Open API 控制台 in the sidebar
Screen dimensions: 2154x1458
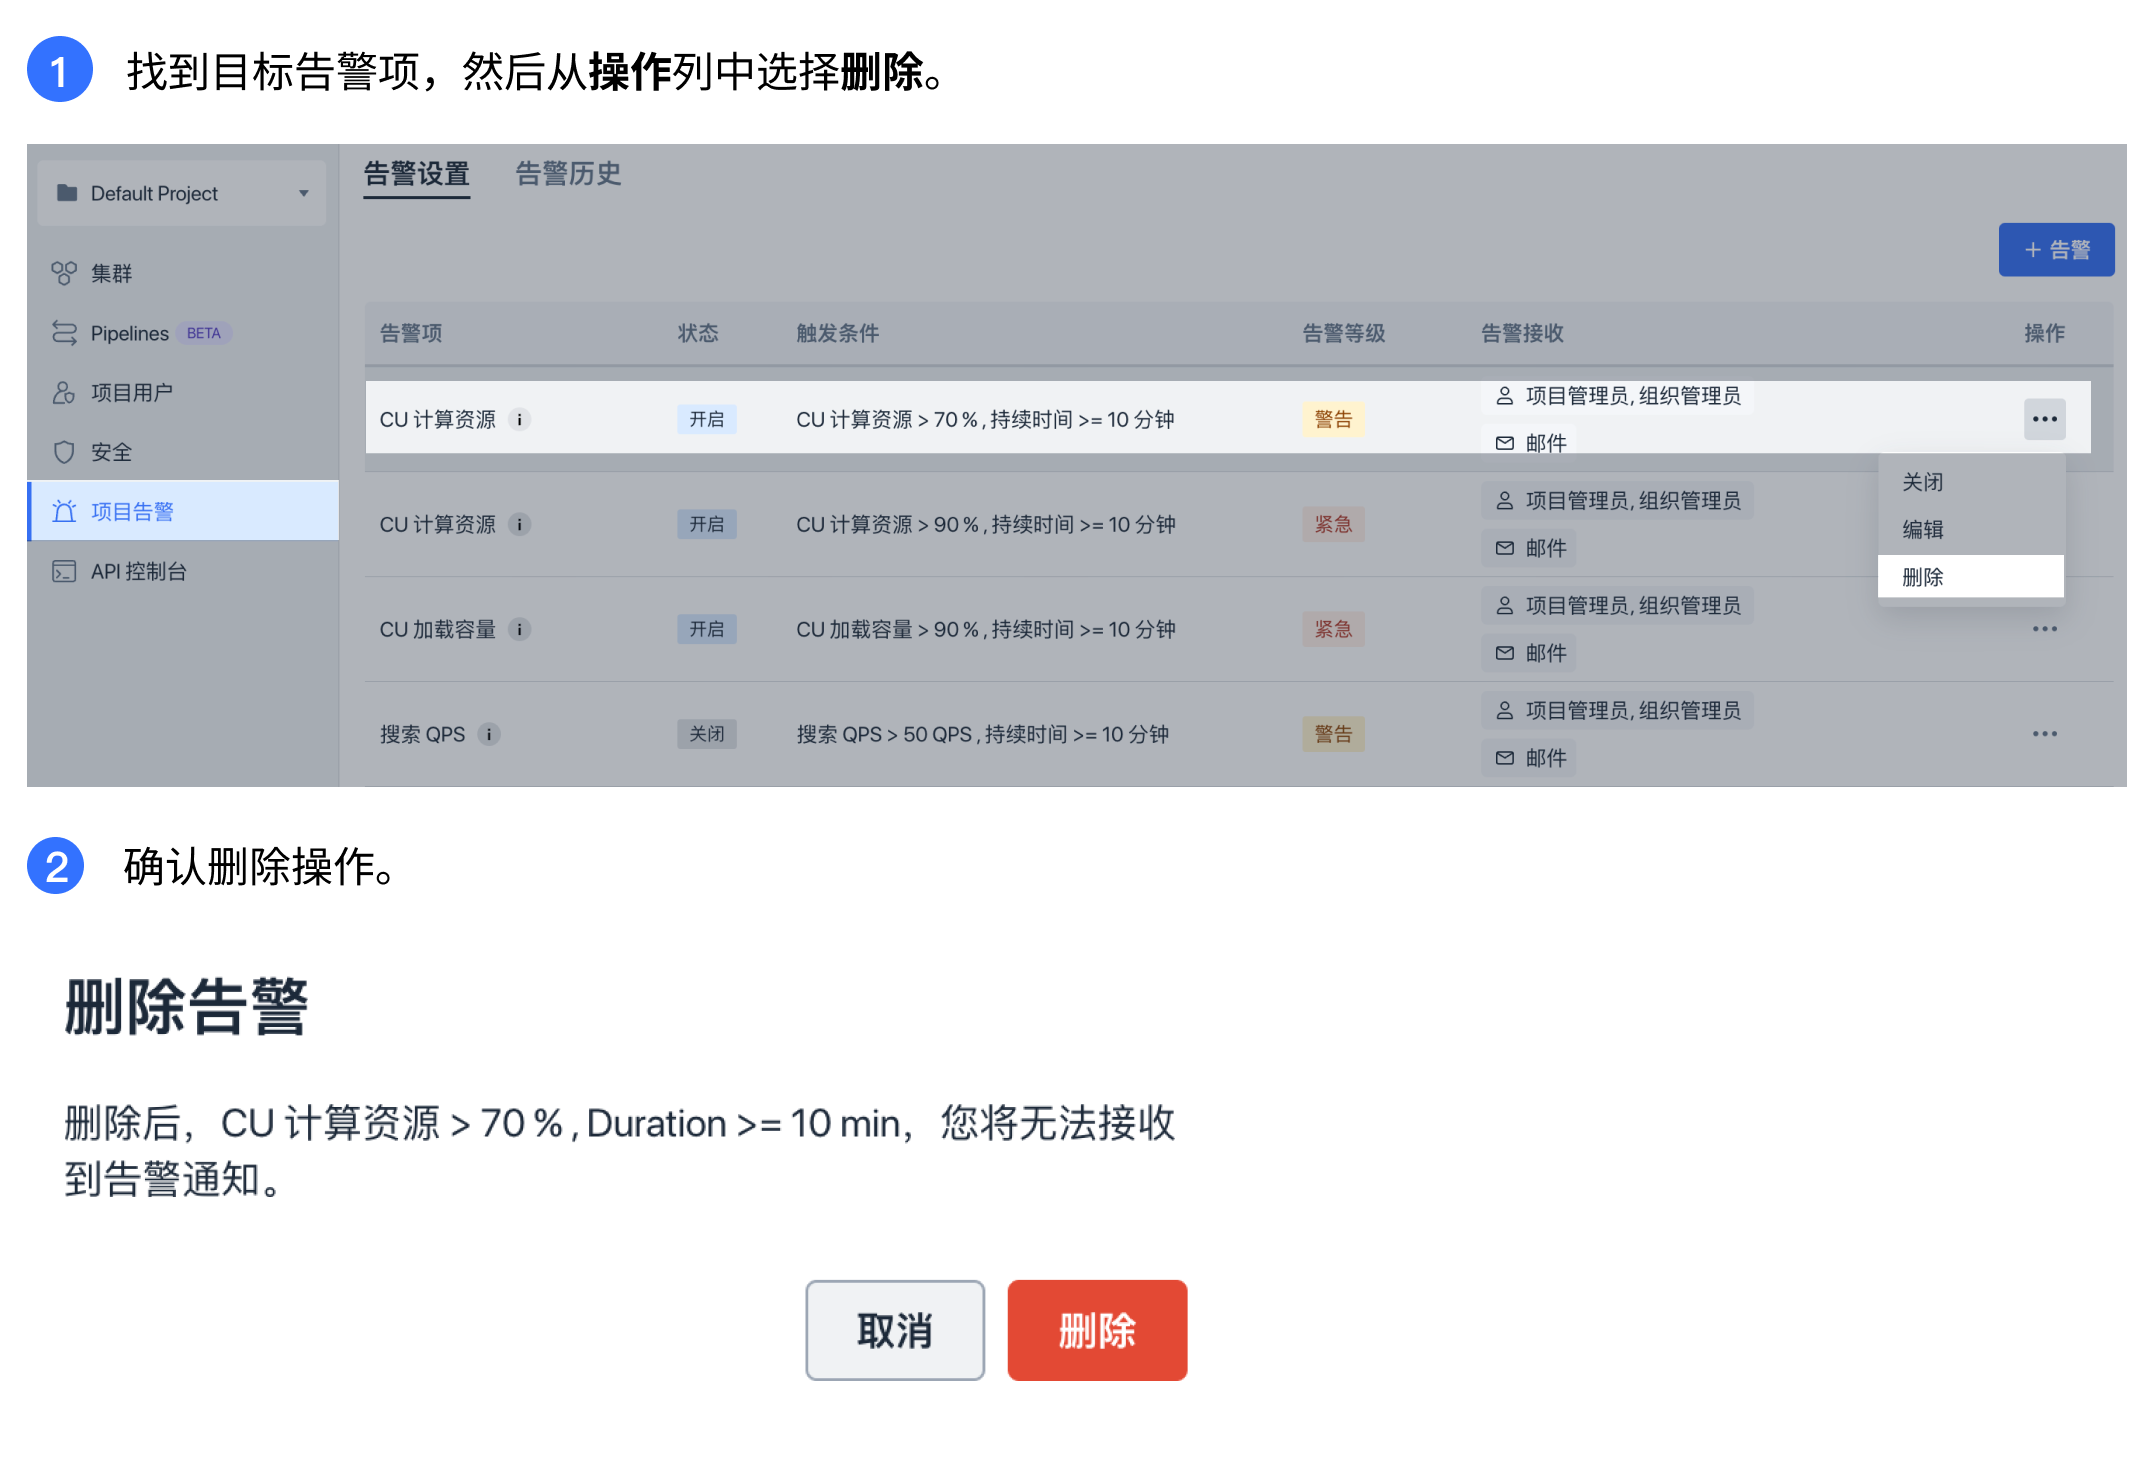coord(183,571)
